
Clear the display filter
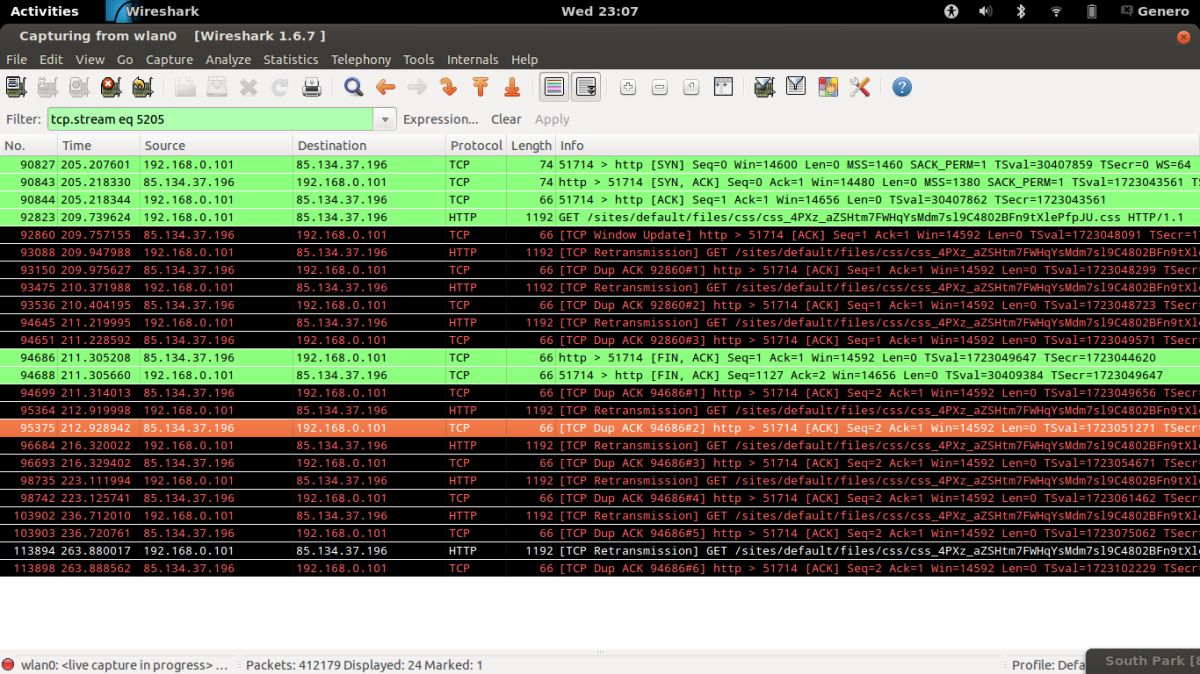pos(506,119)
